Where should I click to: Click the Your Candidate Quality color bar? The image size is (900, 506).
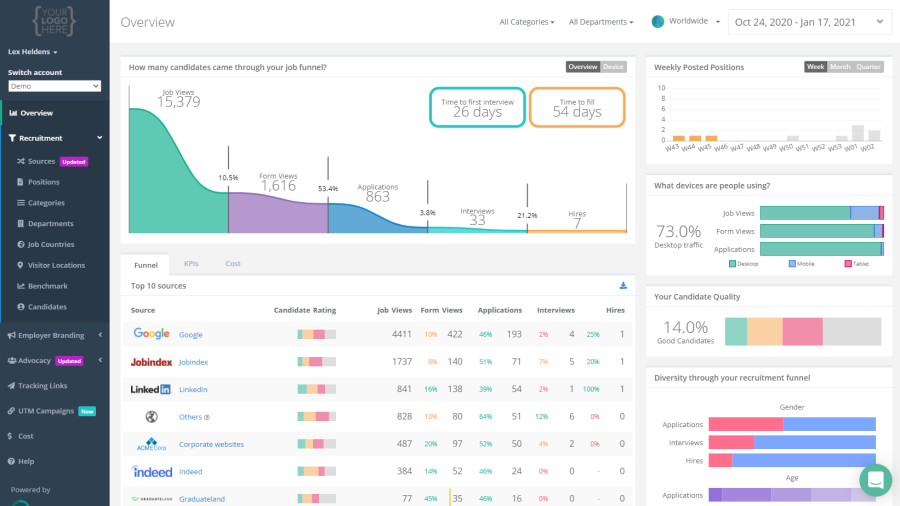tap(803, 332)
